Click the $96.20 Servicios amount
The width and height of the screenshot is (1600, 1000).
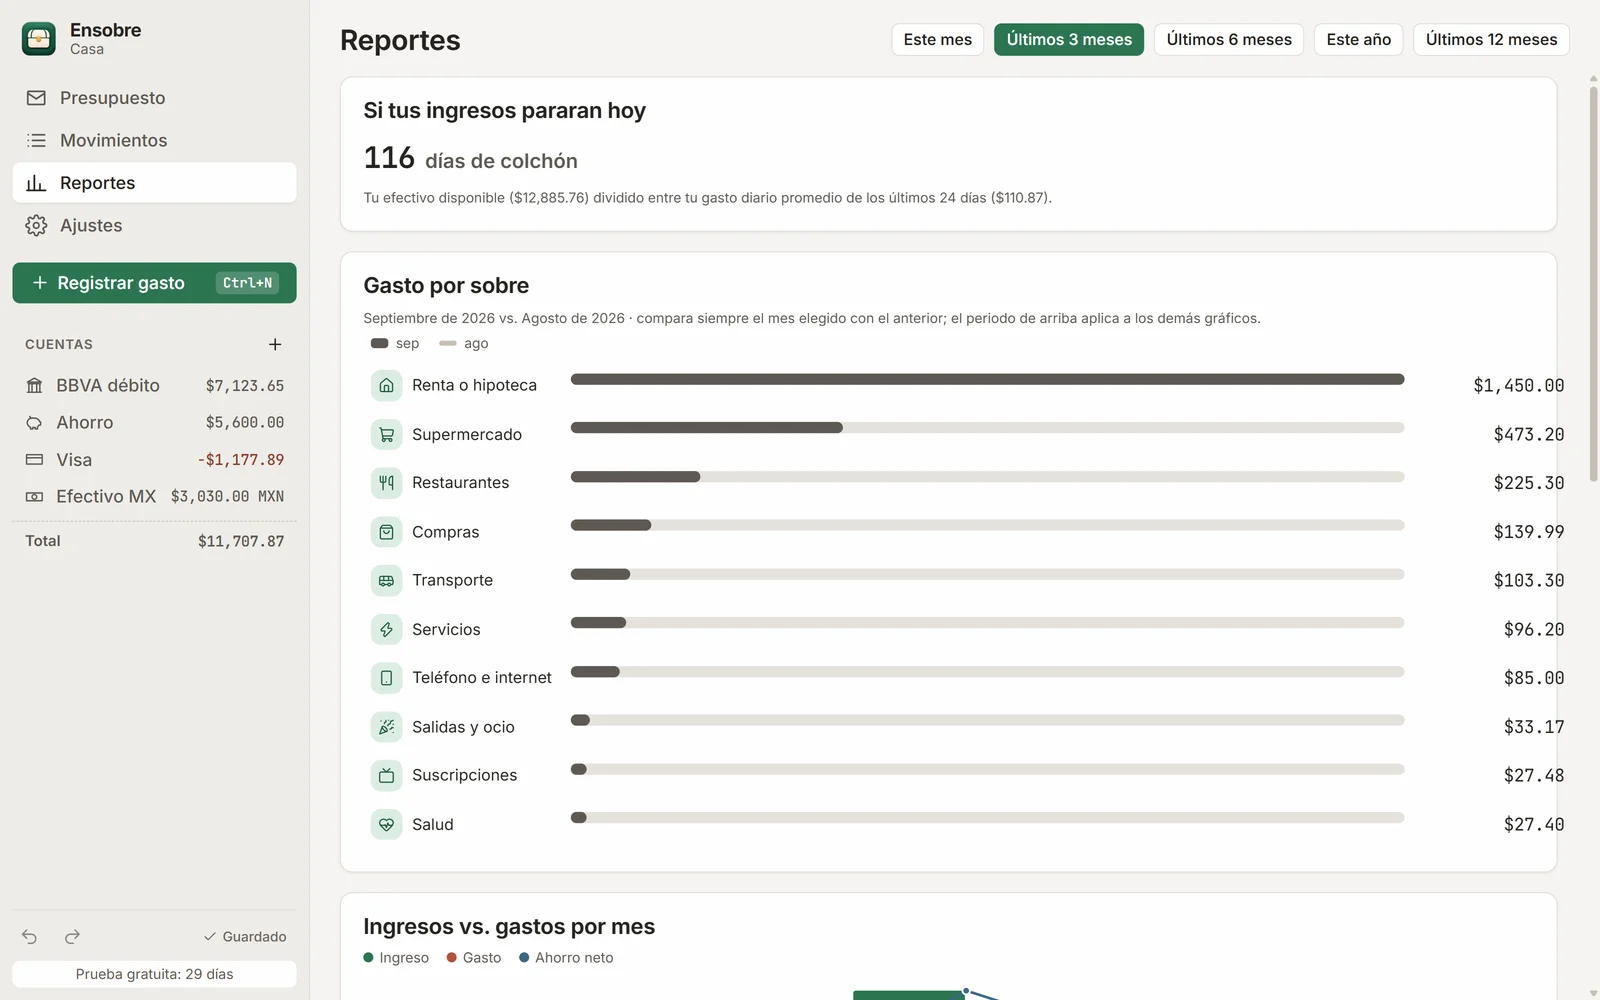coord(1533,629)
